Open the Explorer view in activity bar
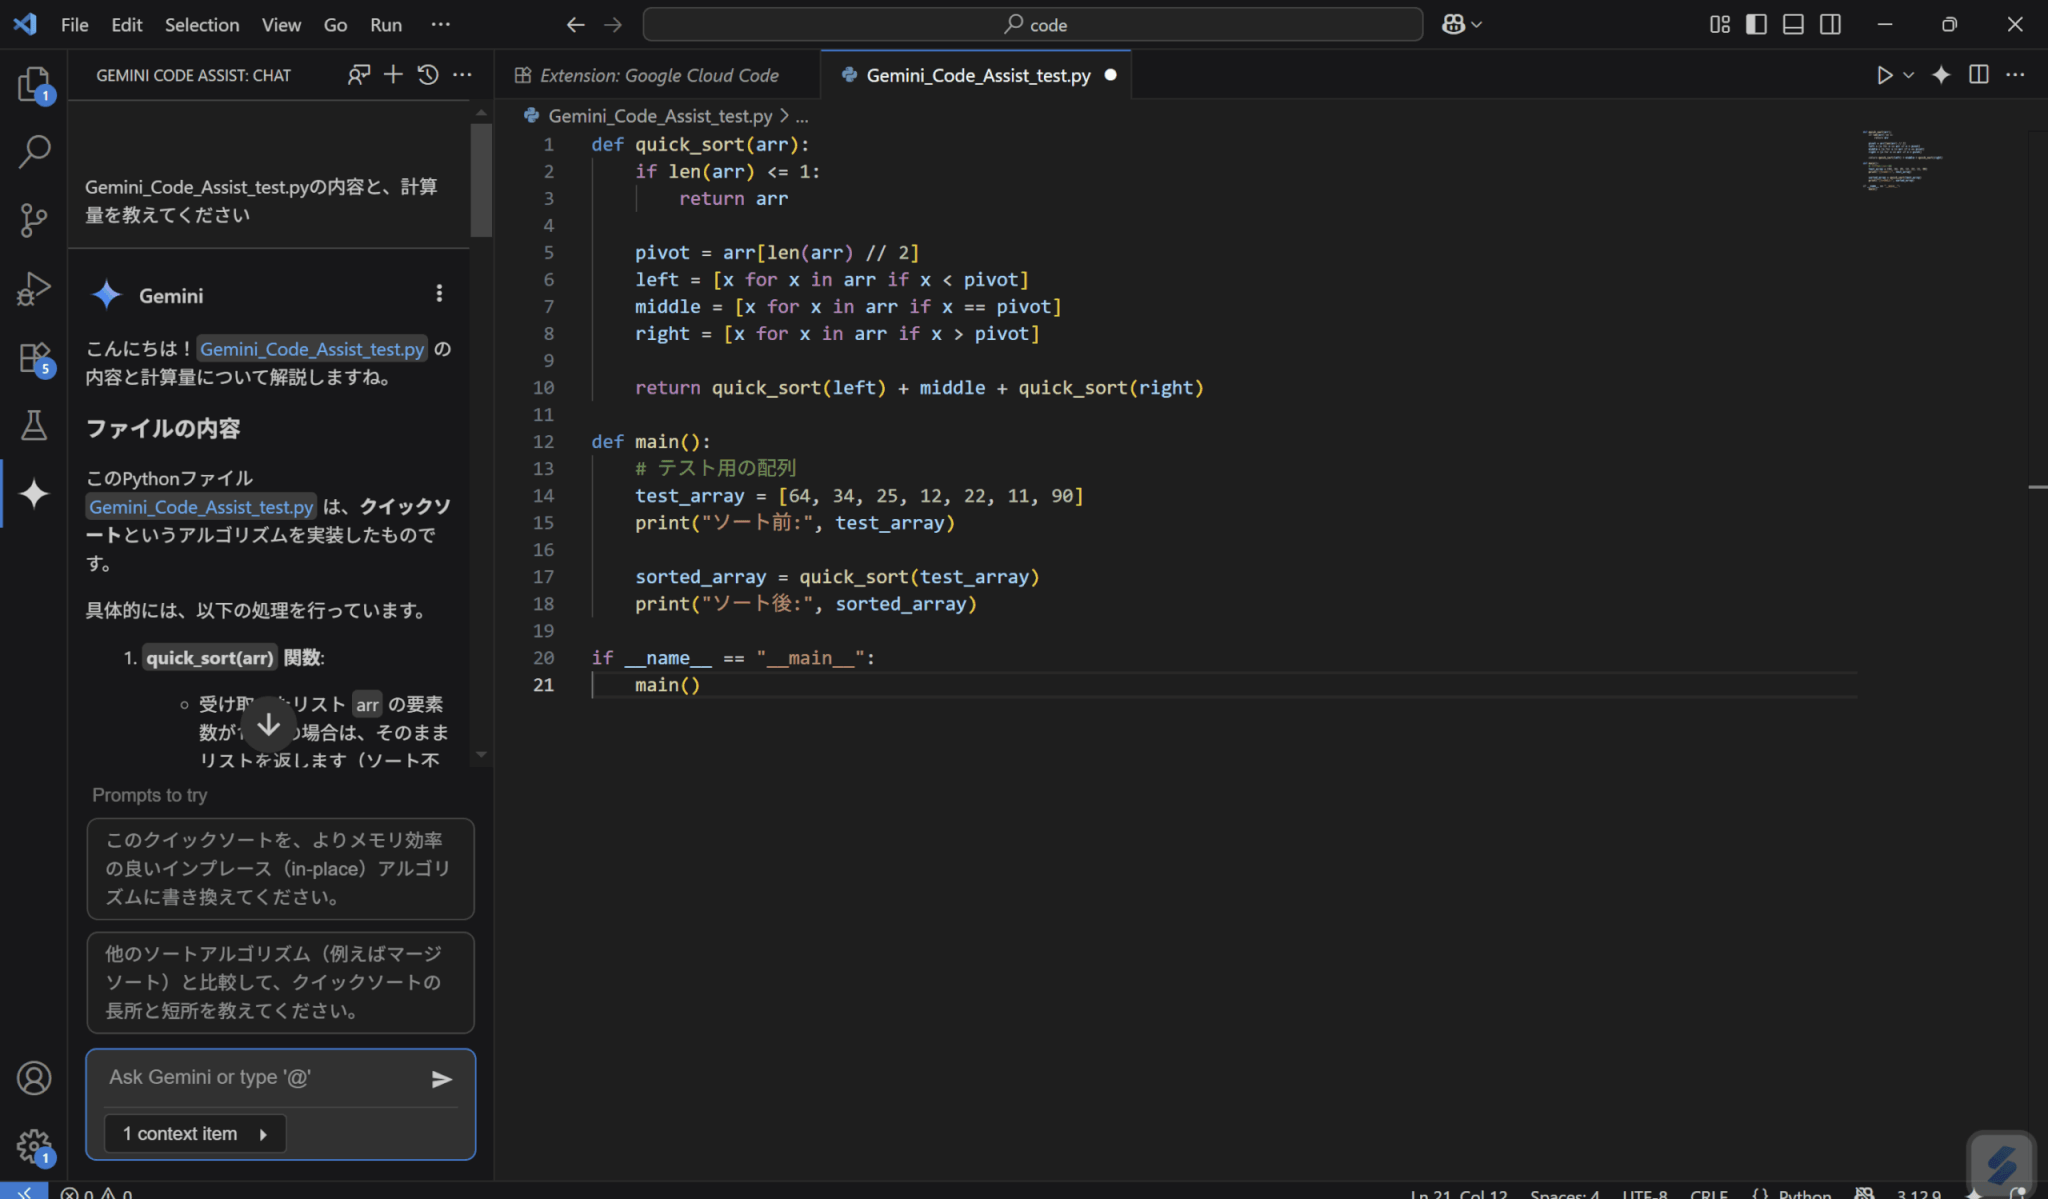2048x1199 pixels. coord(34,84)
